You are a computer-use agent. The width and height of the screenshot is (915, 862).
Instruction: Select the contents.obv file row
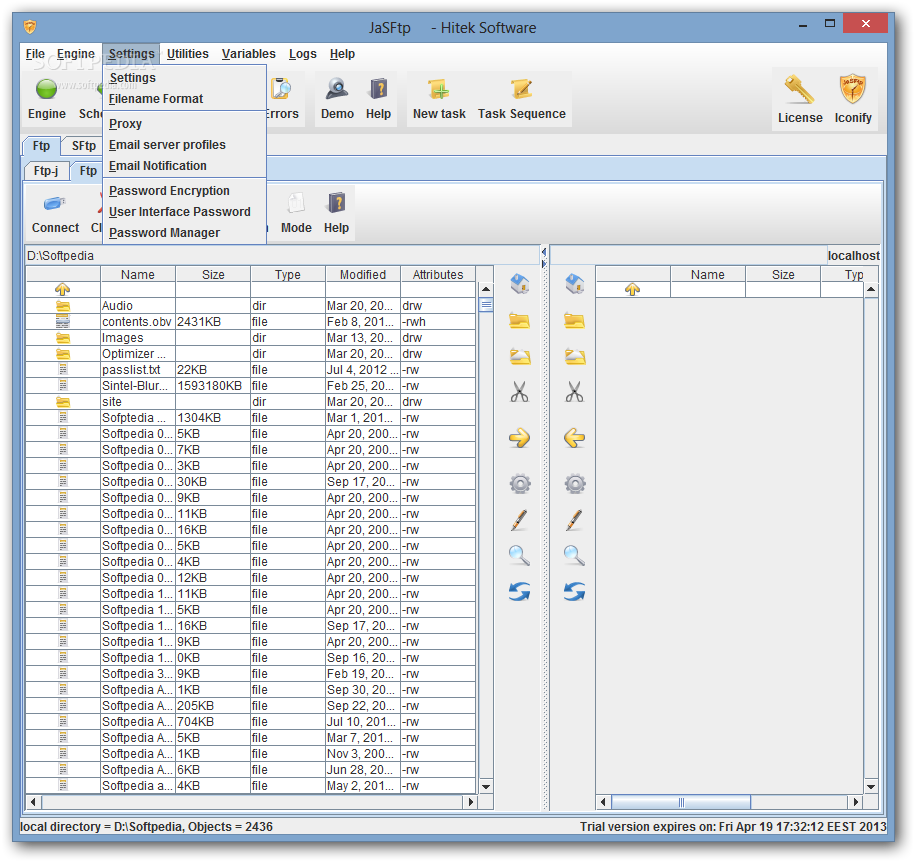pyautogui.click(x=251, y=322)
